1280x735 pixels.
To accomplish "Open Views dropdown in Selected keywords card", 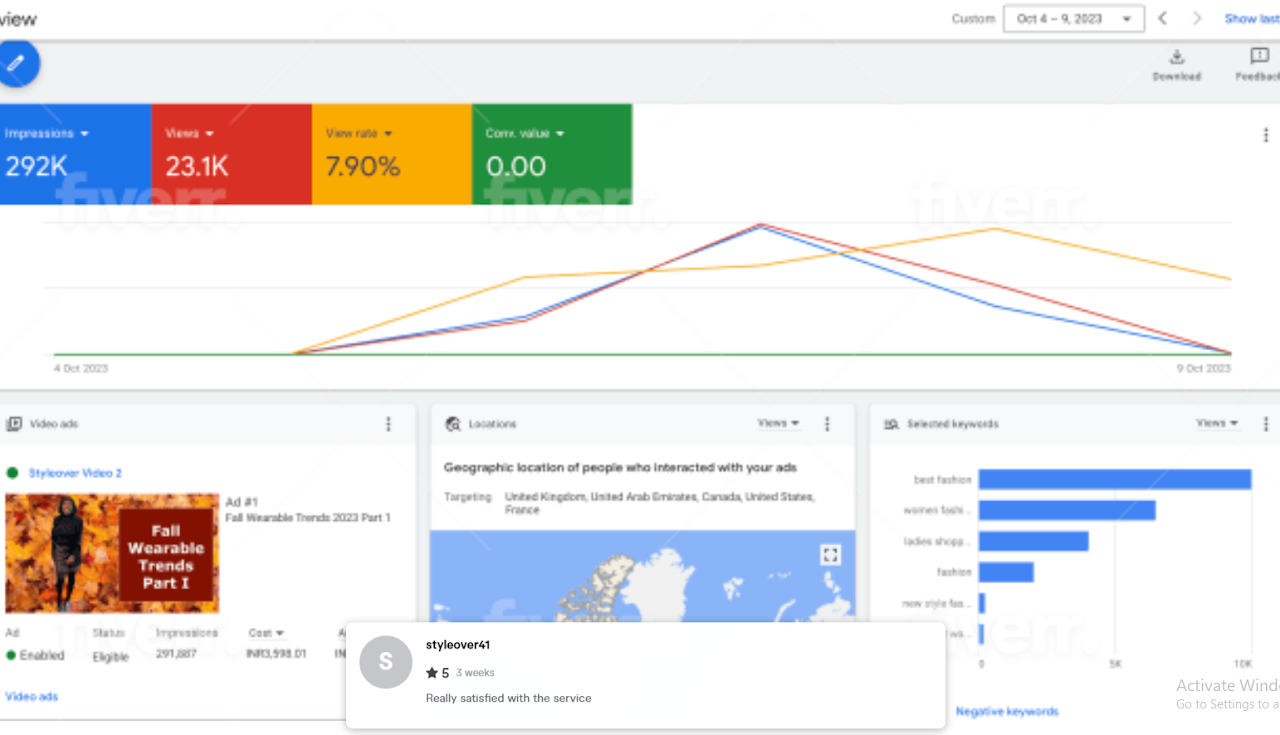I will [1216, 424].
